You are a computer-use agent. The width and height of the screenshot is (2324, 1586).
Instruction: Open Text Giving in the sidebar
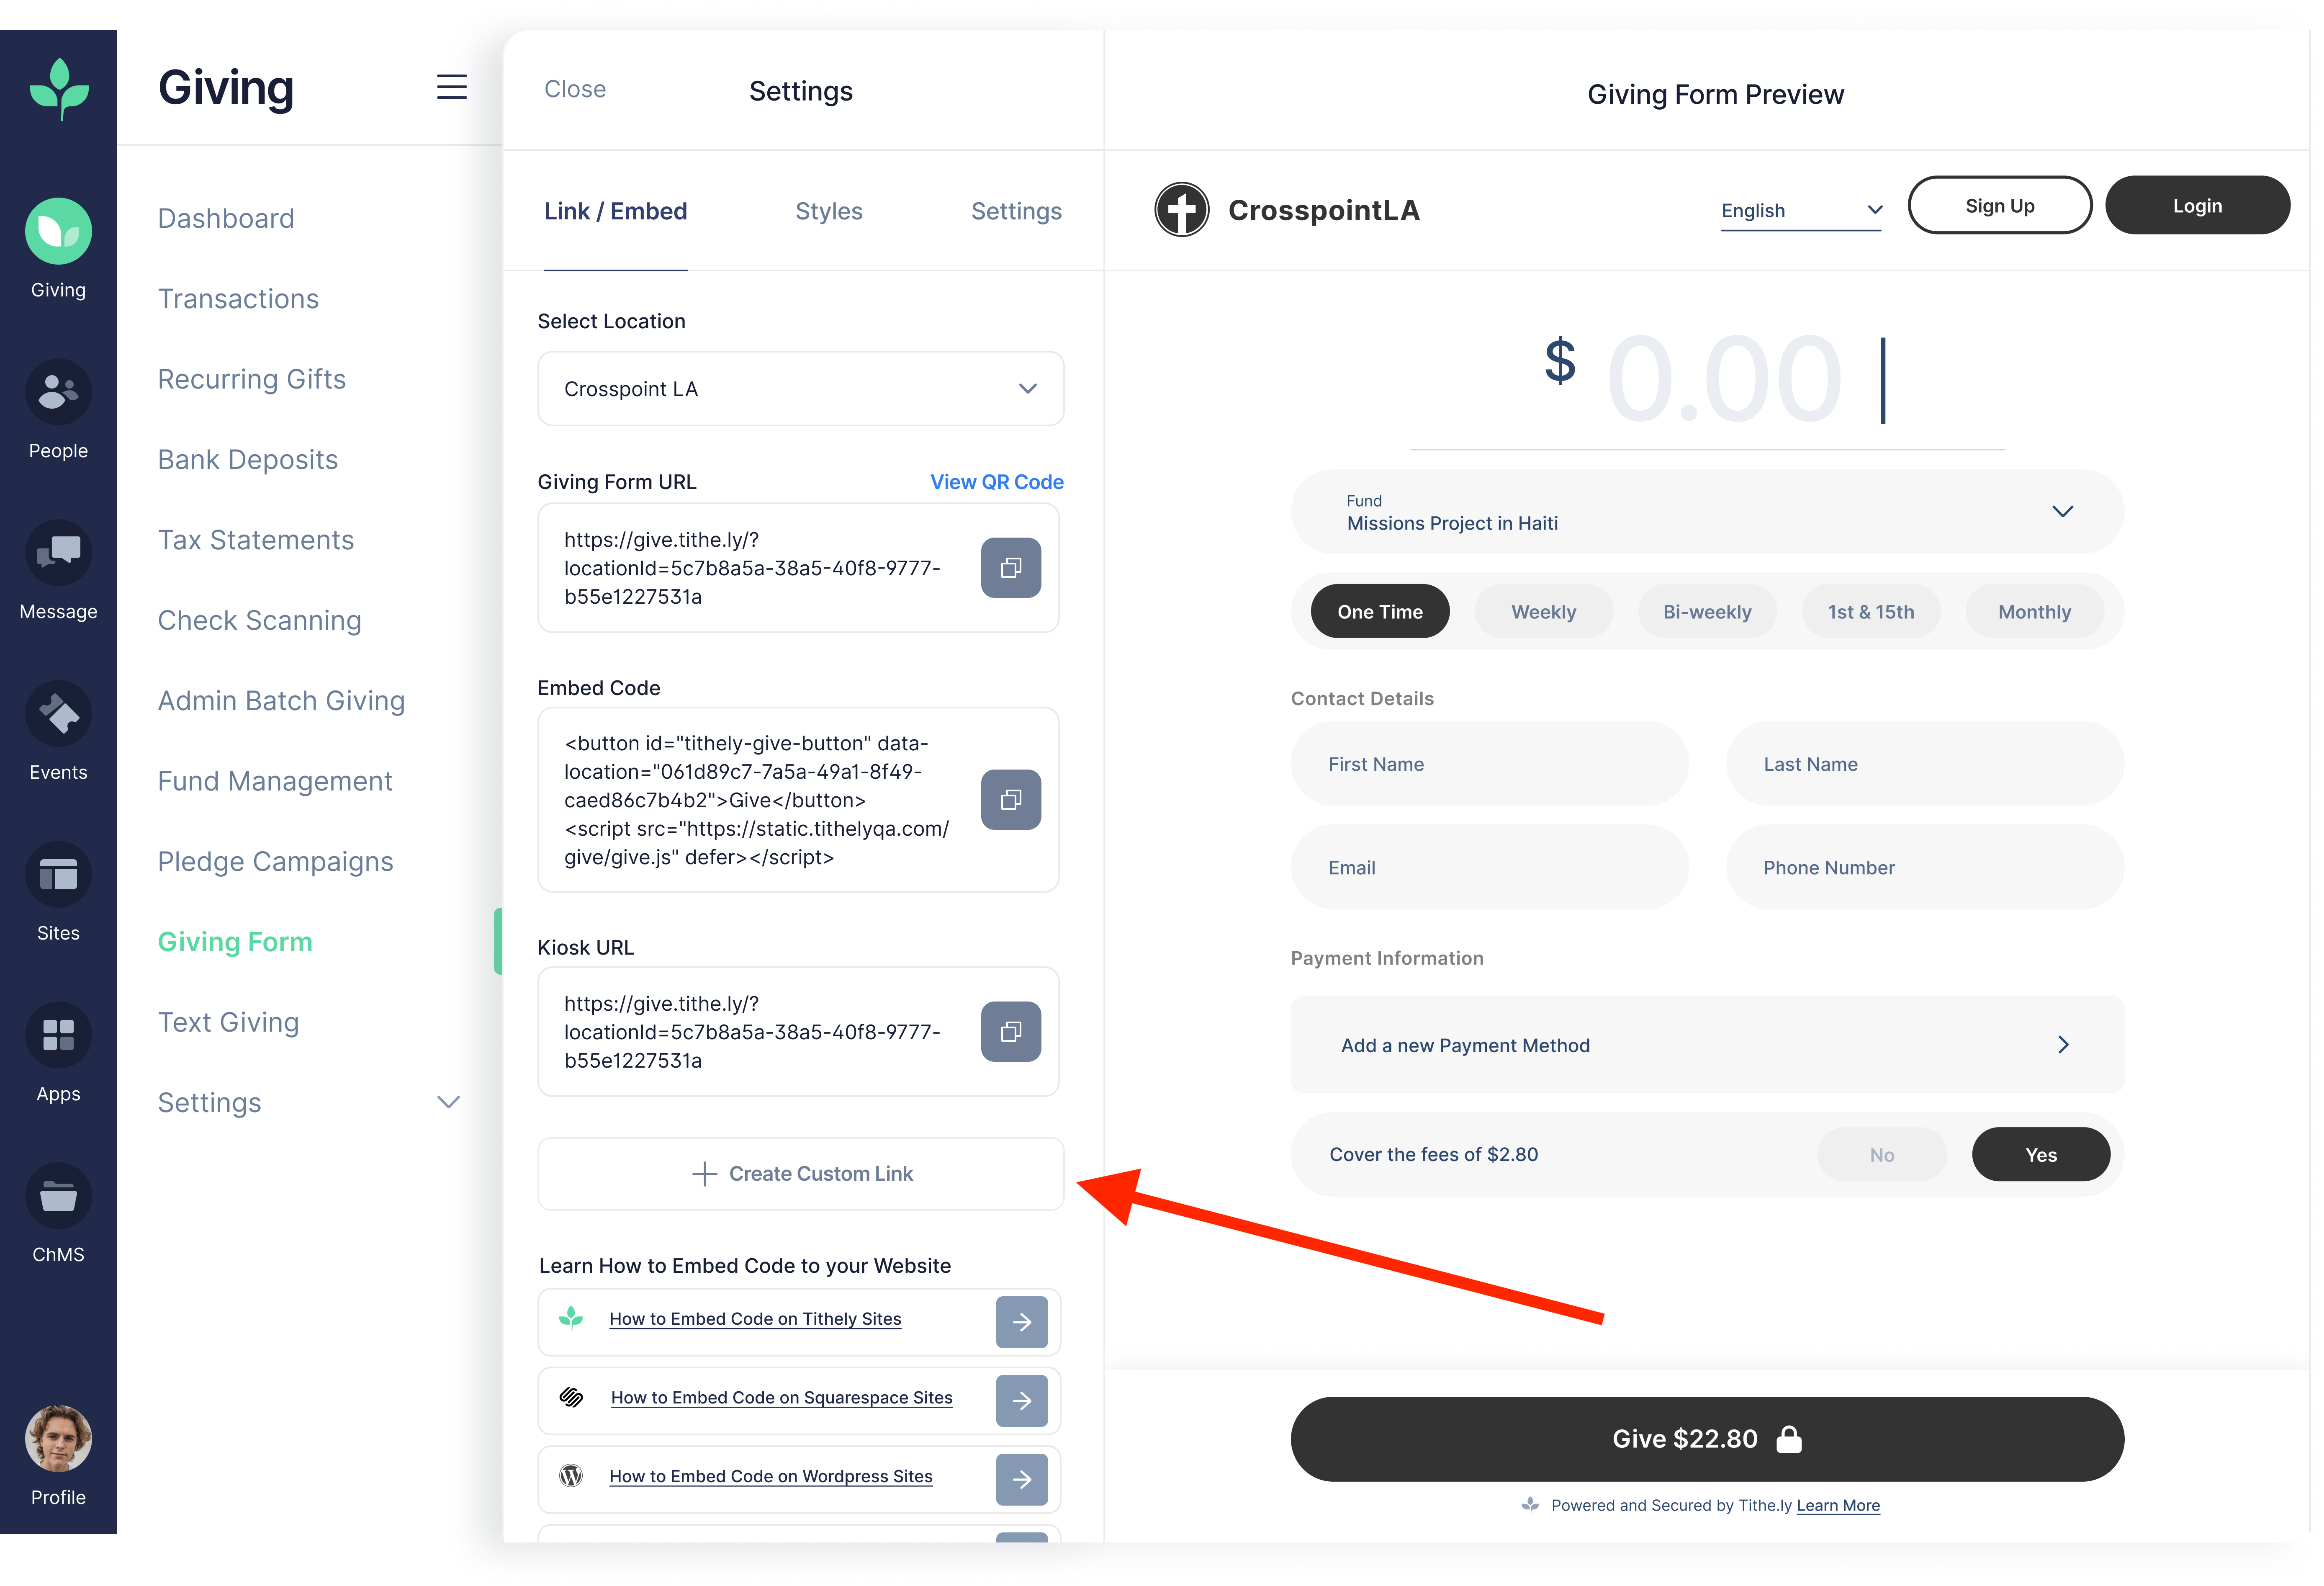click(x=229, y=1023)
